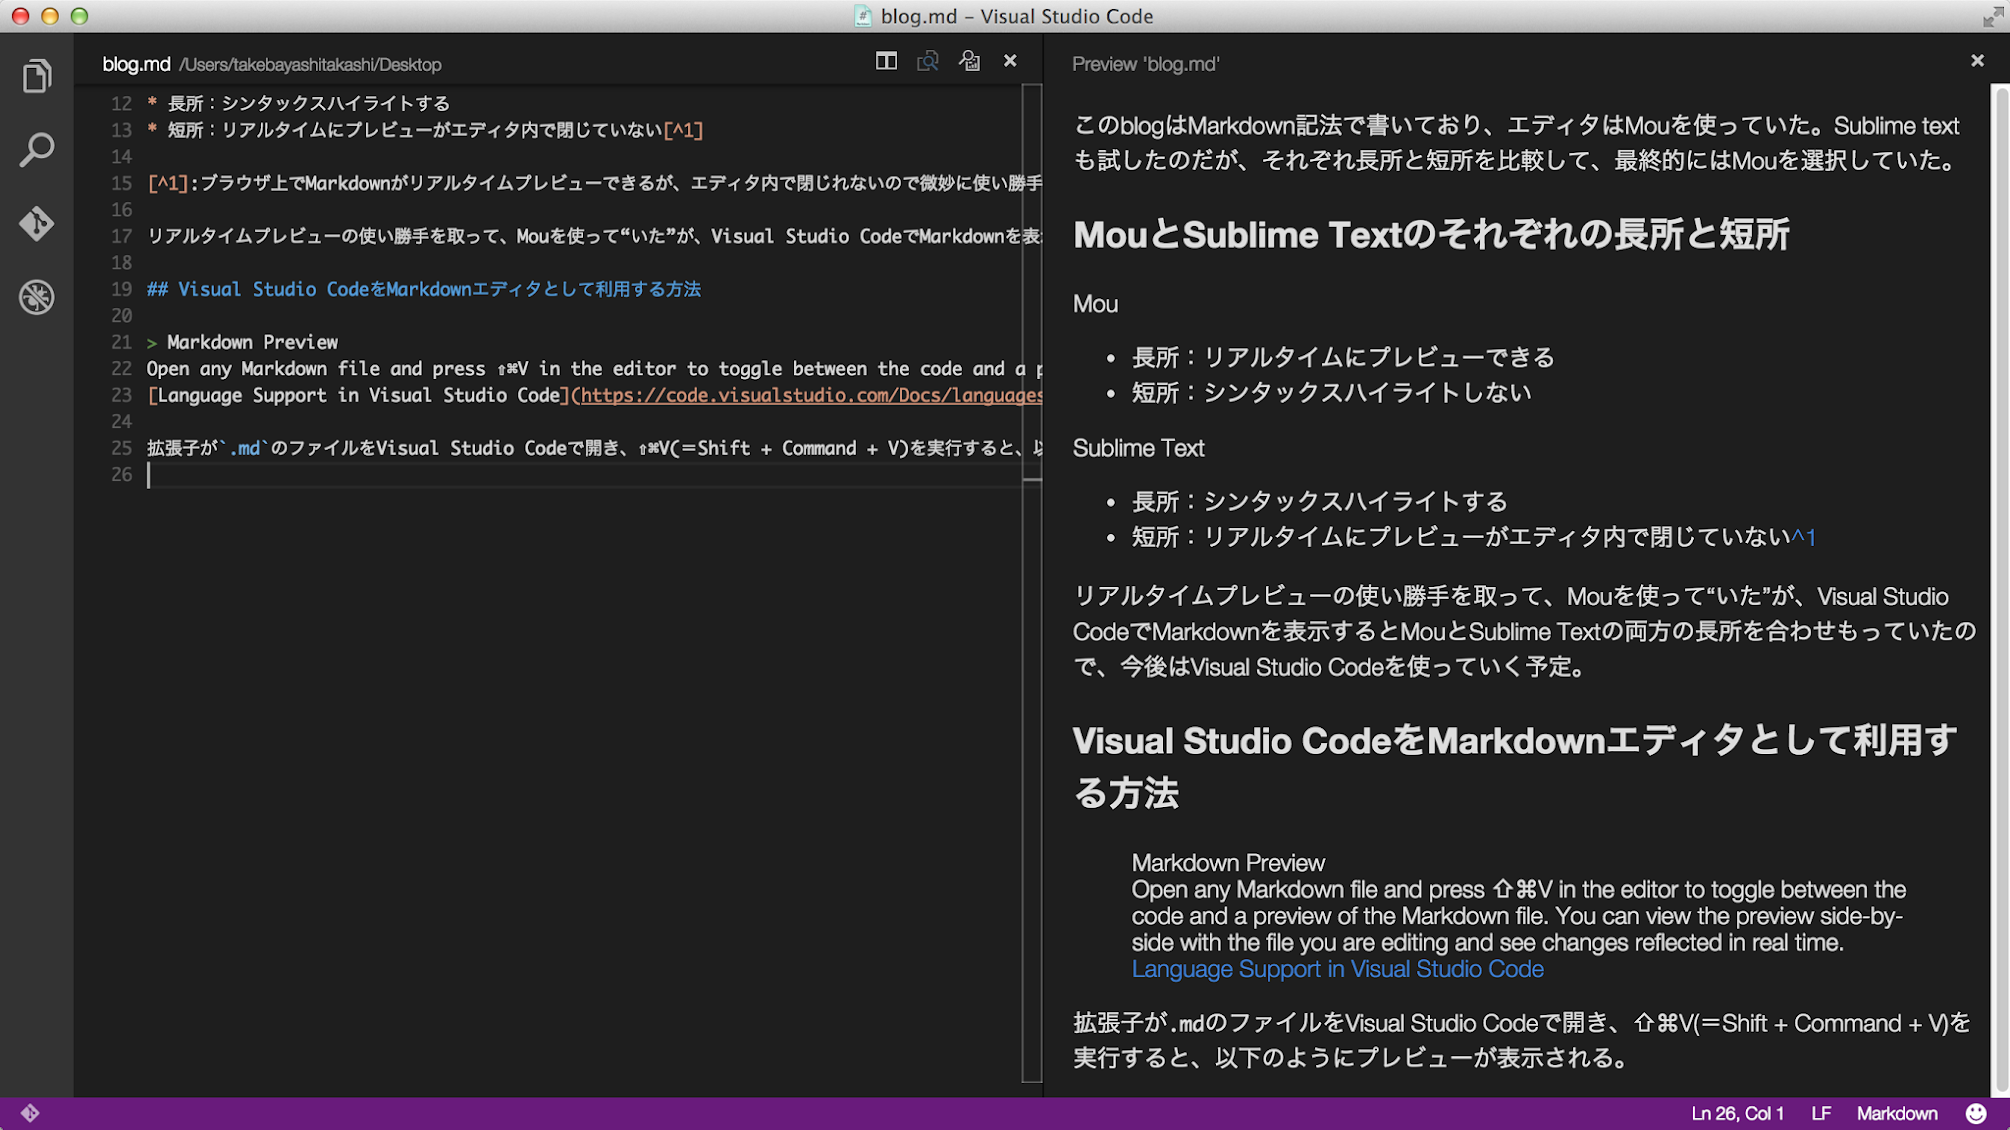This screenshot has height=1130, width=2010.
Task: Open the Git source control view
Action: tap(37, 223)
